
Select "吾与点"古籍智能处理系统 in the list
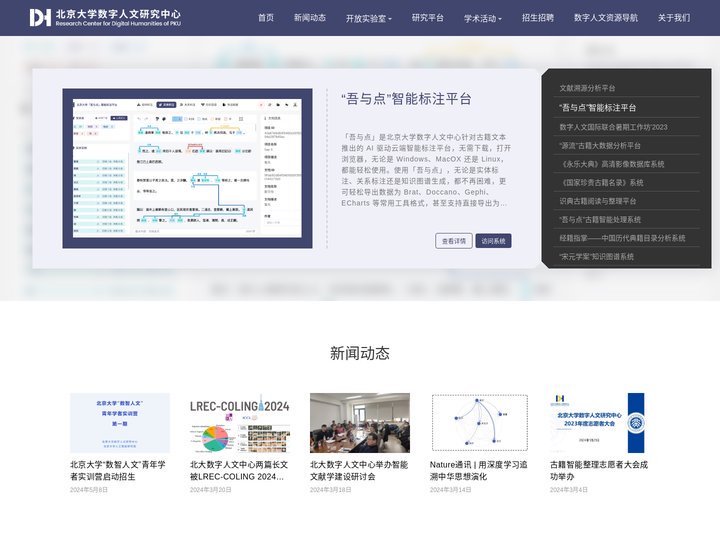click(x=600, y=219)
